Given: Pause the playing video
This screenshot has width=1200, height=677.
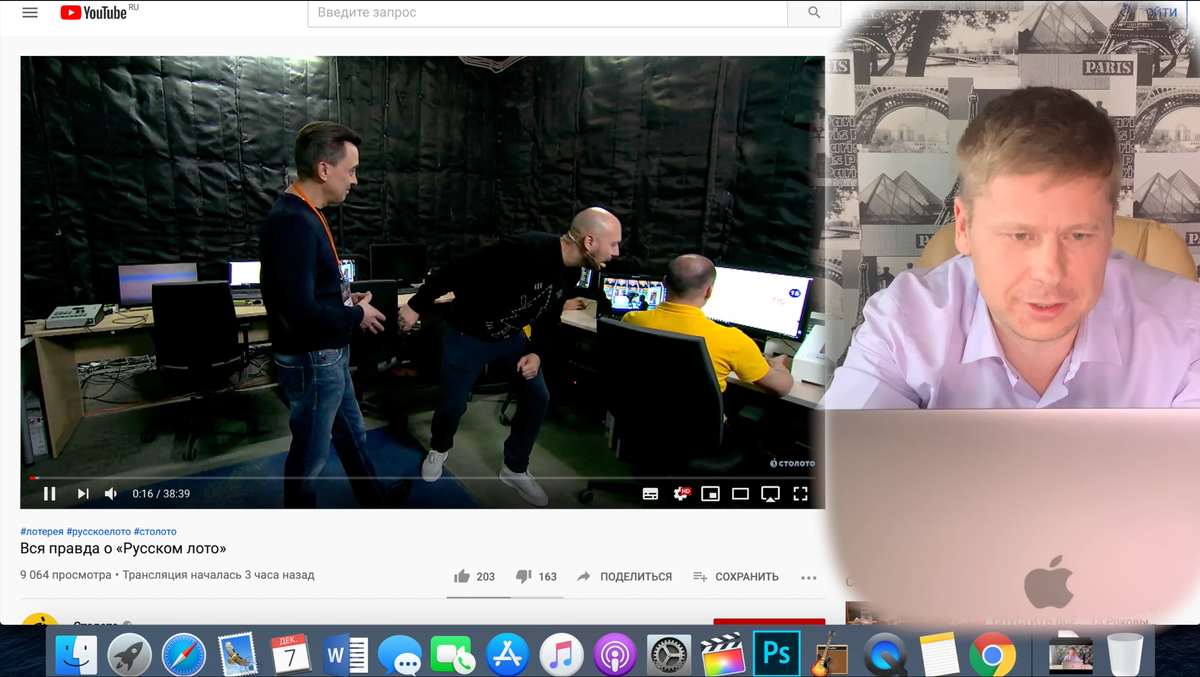Looking at the screenshot, I should pos(49,493).
